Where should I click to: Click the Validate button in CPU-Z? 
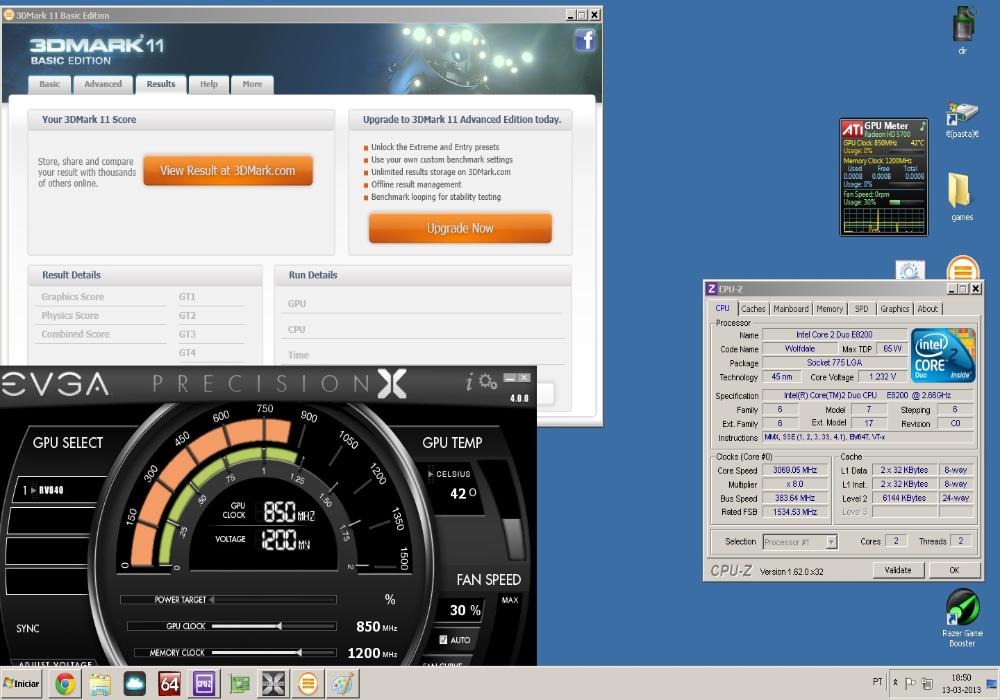coord(898,570)
